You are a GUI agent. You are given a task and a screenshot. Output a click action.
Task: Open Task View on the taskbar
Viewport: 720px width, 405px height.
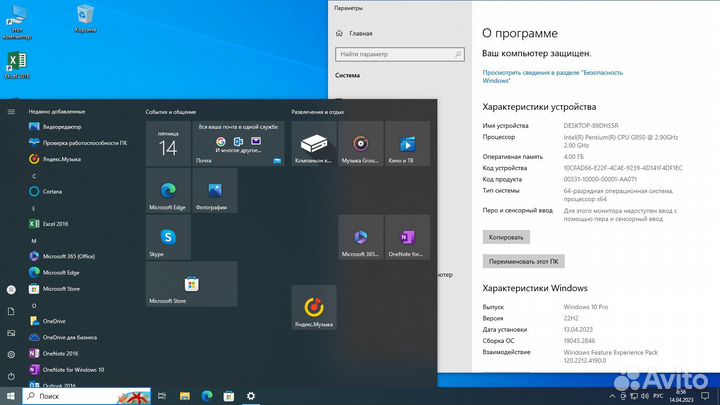(x=162, y=396)
